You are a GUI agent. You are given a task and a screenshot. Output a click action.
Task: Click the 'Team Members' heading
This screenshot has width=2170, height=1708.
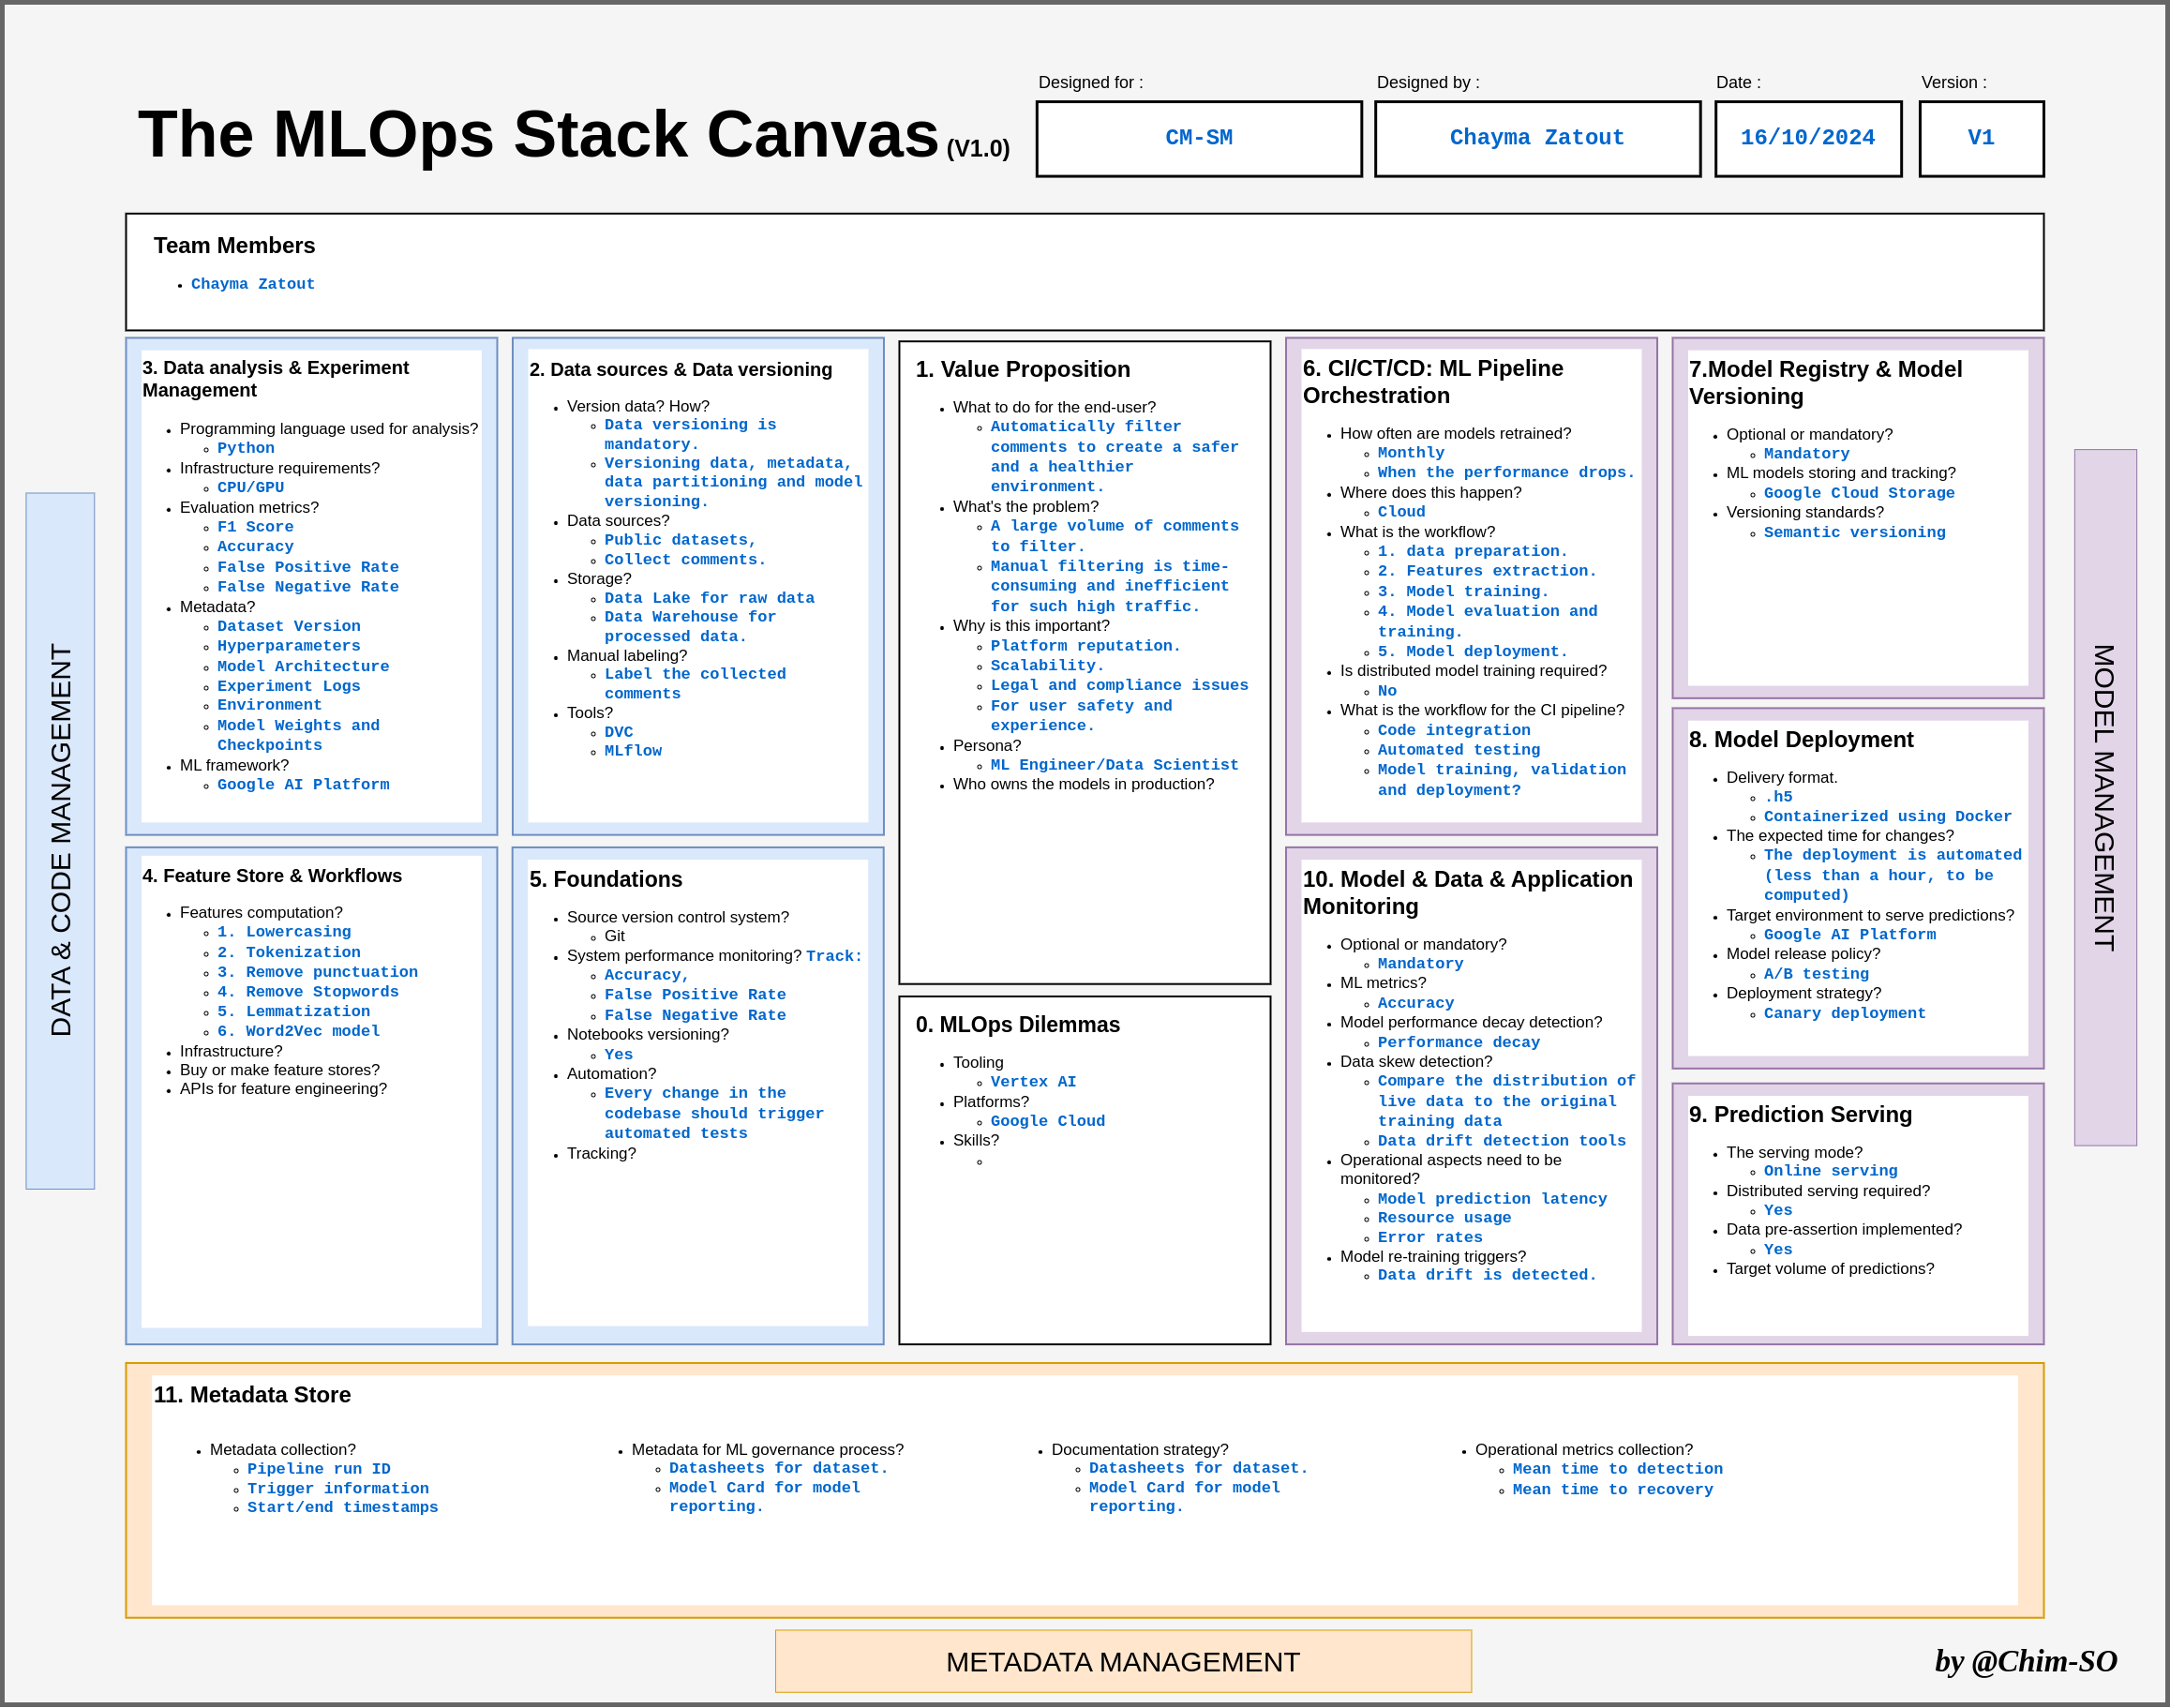234,245
